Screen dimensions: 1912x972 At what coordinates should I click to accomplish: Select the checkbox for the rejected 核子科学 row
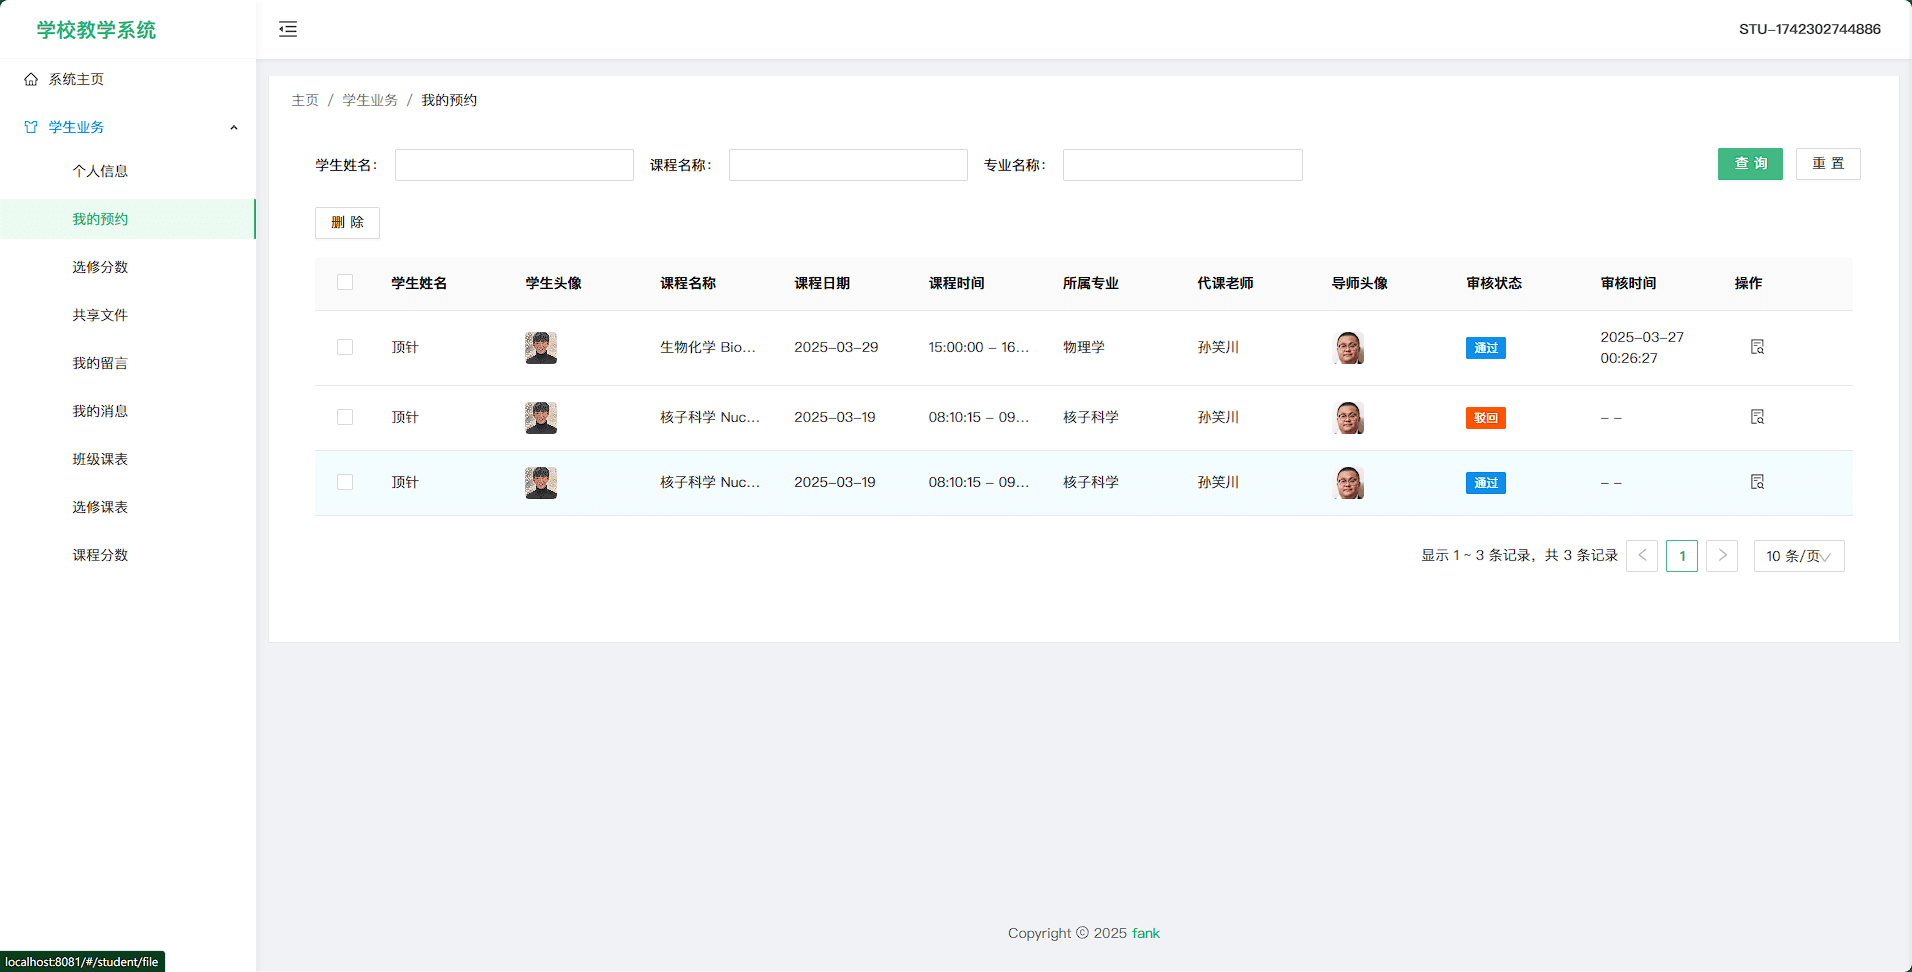(x=345, y=417)
